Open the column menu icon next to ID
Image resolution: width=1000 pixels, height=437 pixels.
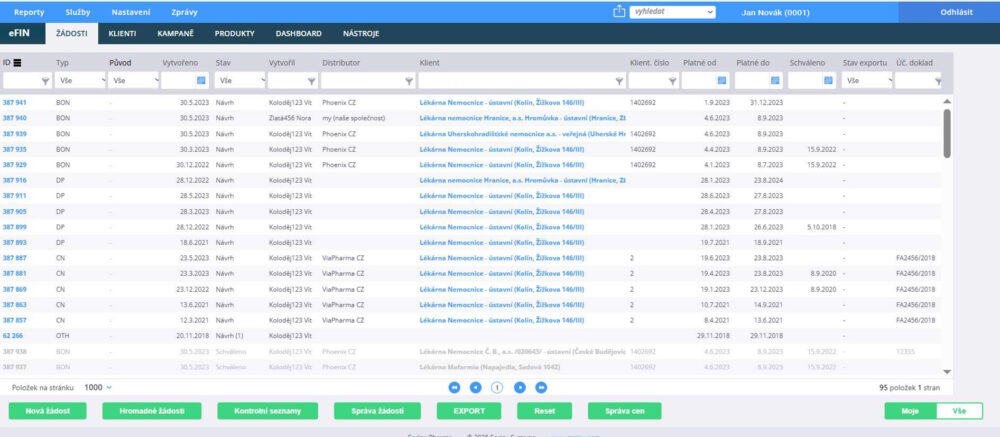(17, 62)
